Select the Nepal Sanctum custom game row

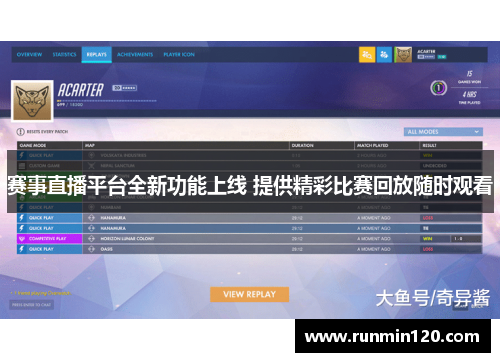(x=249, y=166)
